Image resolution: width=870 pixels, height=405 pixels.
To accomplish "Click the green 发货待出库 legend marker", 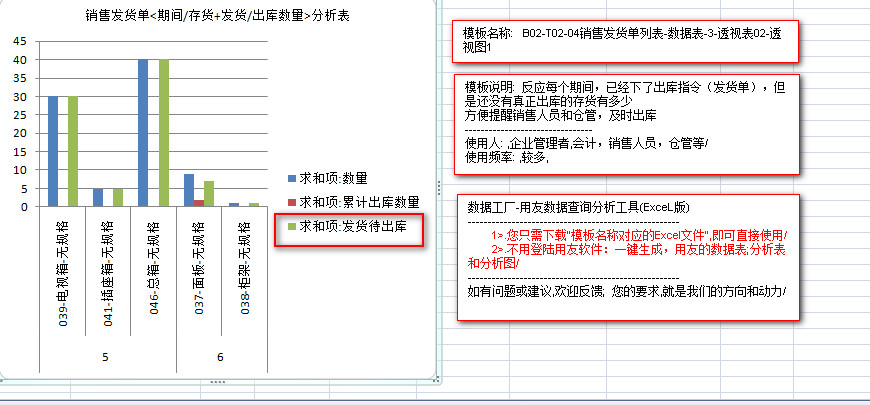I will 291,227.
